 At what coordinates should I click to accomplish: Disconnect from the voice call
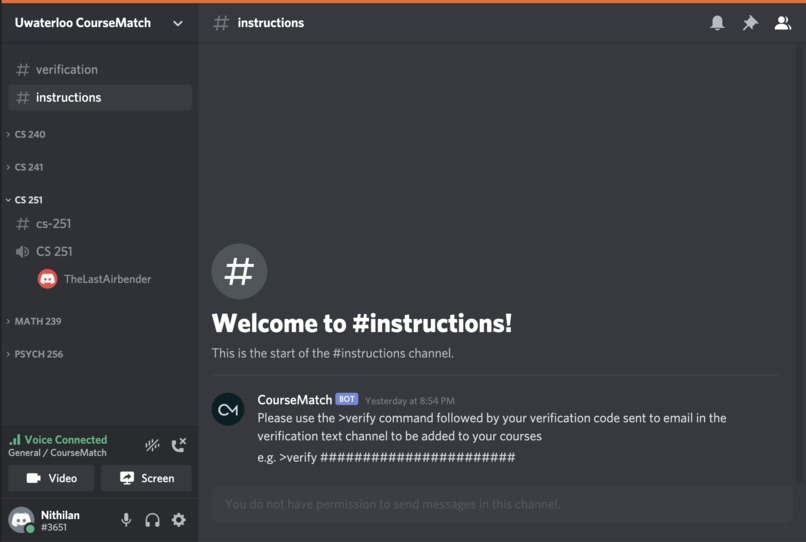pos(178,445)
